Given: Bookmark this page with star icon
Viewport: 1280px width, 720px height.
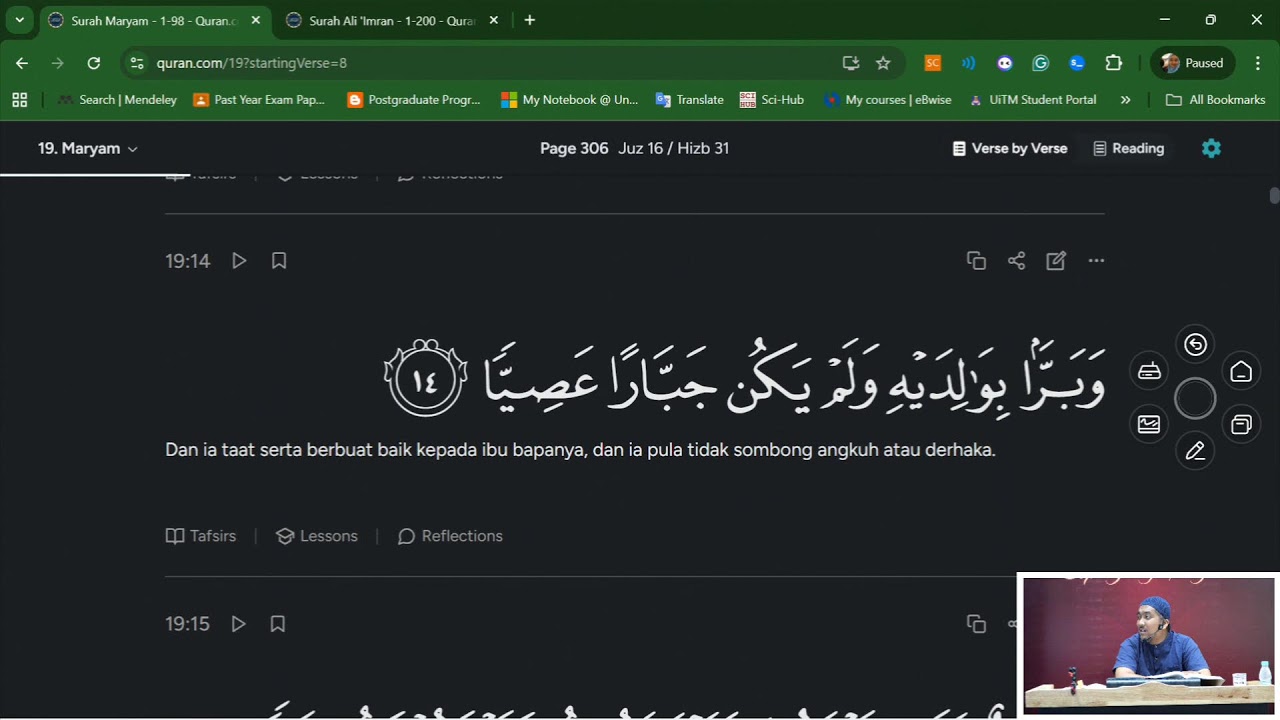Looking at the screenshot, I should 883,63.
